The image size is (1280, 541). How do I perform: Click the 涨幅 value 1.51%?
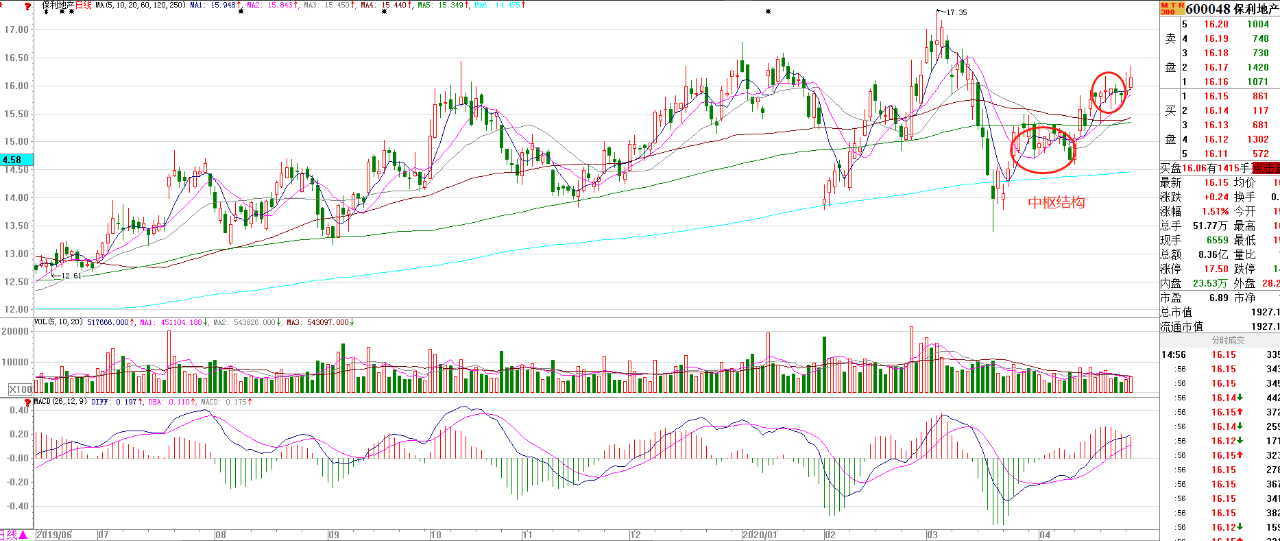click(1217, 212)
